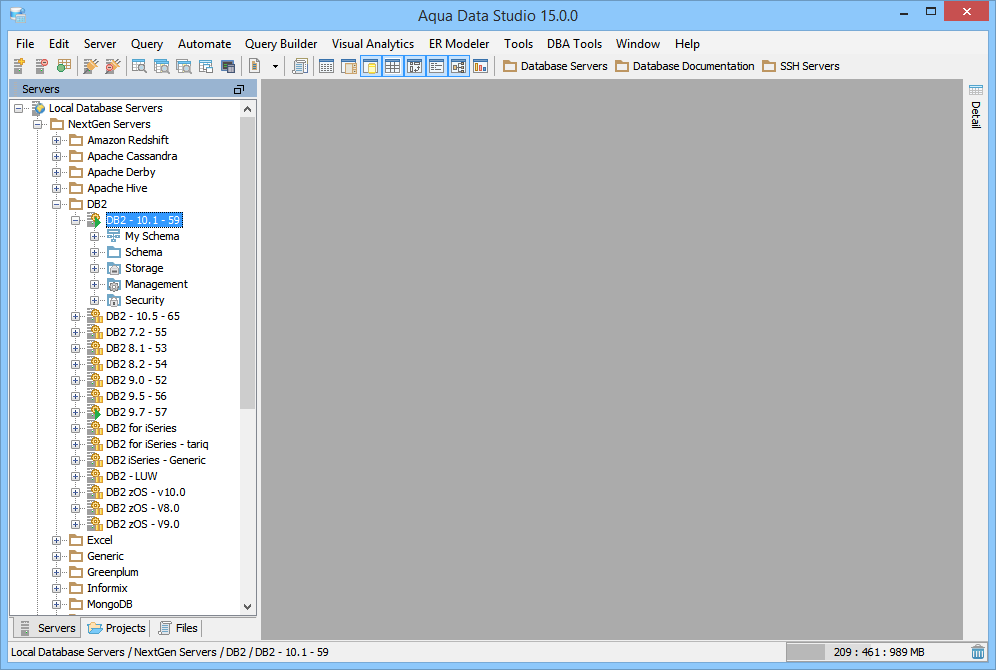Expand the My Schema node
This screenshot has width=996, height=670.
pyautogui.click(x=95, y=236)
